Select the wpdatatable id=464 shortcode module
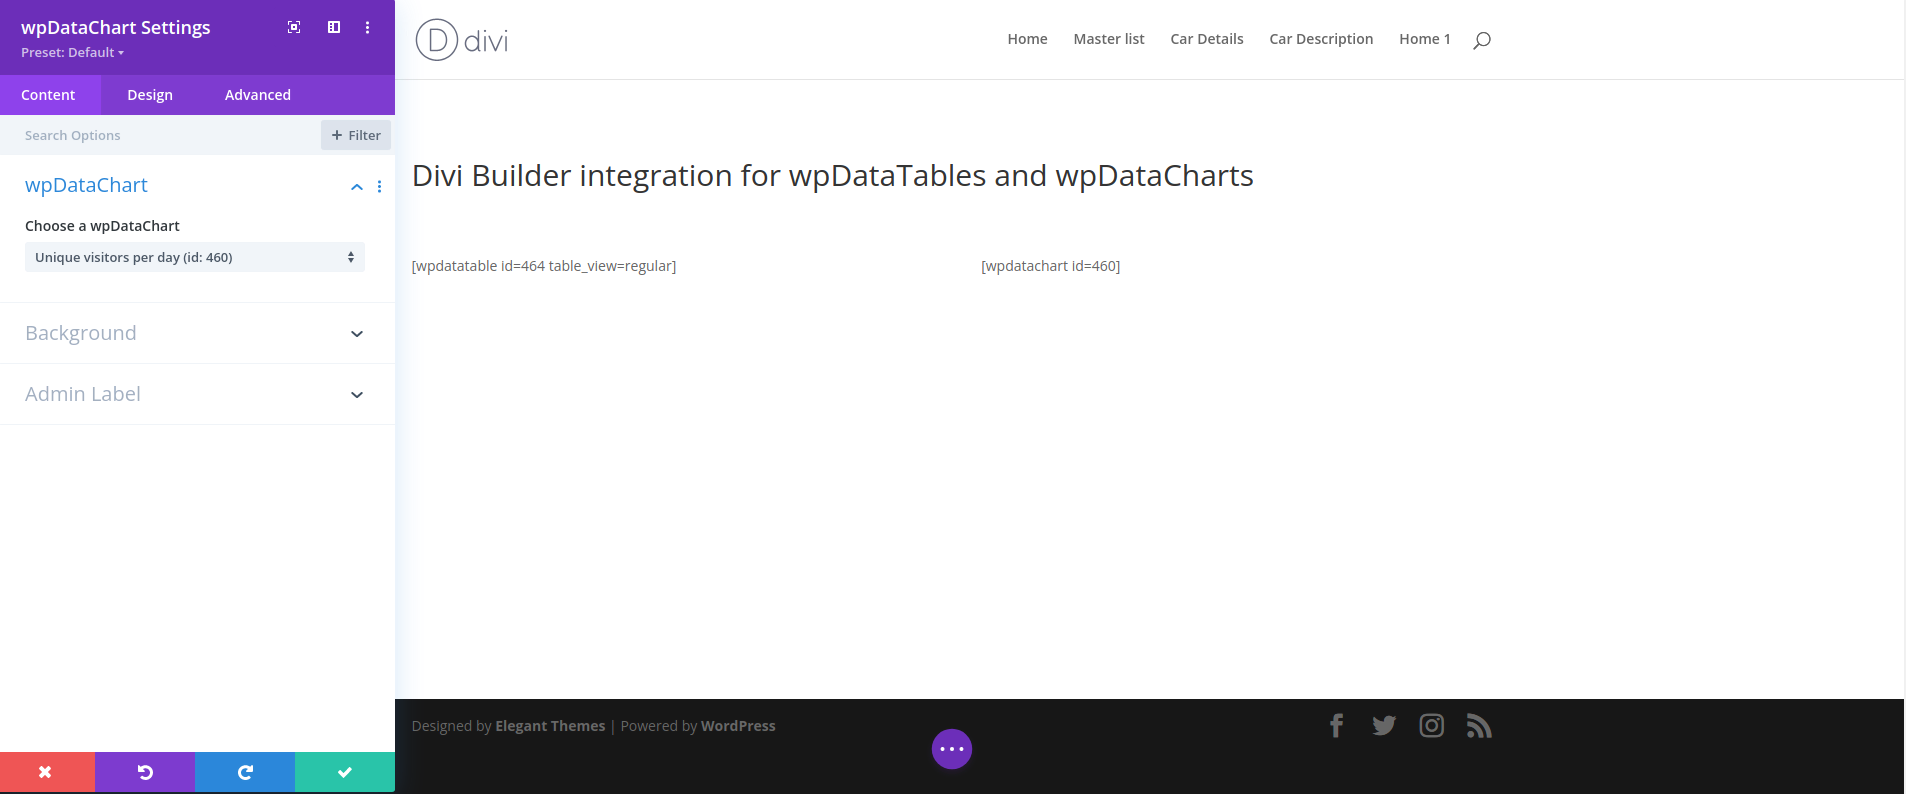This screenshot has height=794, width=1906. [x=544, y=266]
